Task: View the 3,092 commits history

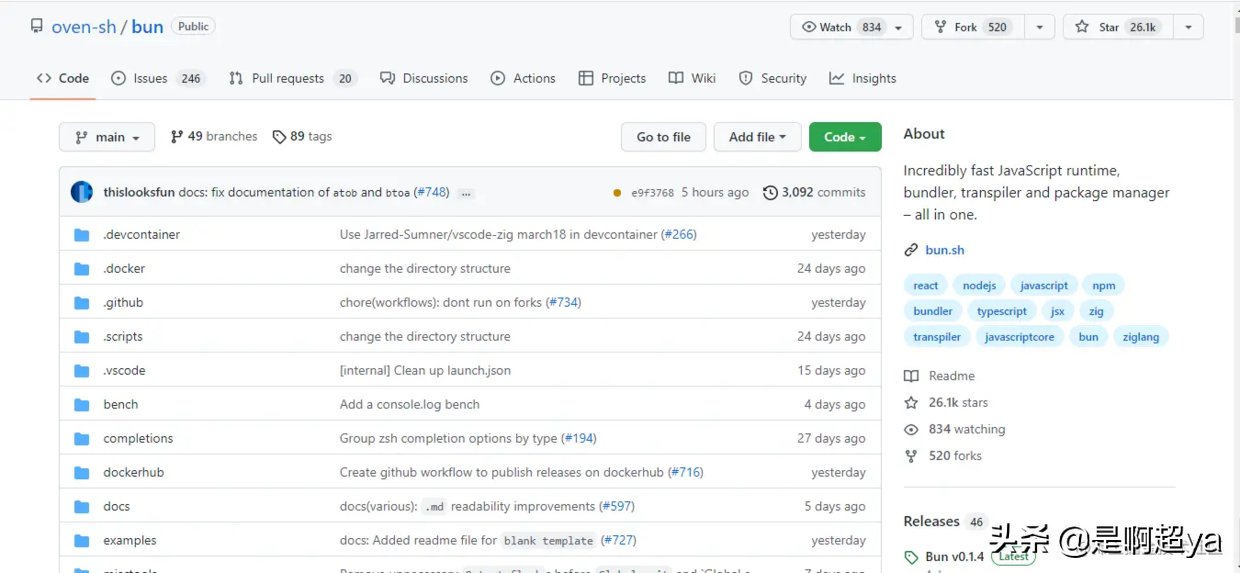Action: click(x=814, y=192)
